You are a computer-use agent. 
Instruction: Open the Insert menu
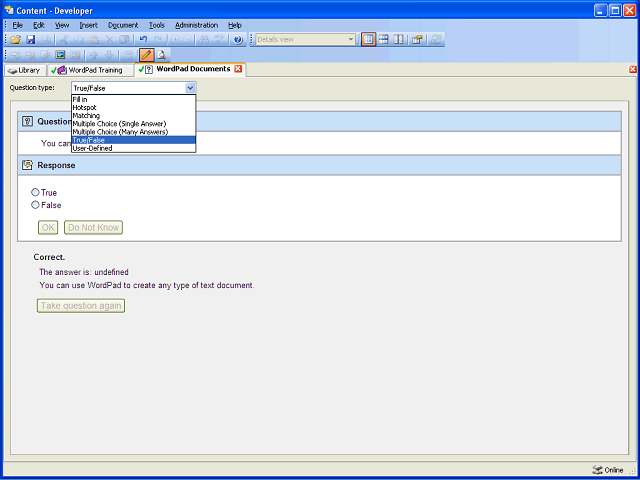pyautogui.click(x=89, y=25)
